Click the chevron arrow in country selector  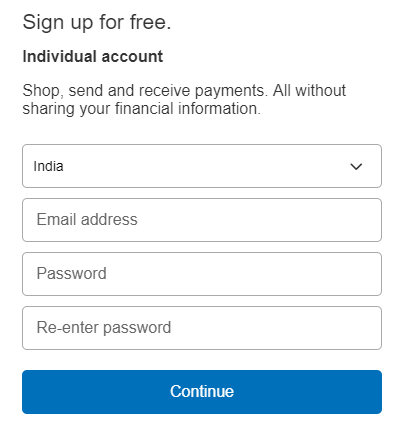pyautogui.click(x=356, y=166)
